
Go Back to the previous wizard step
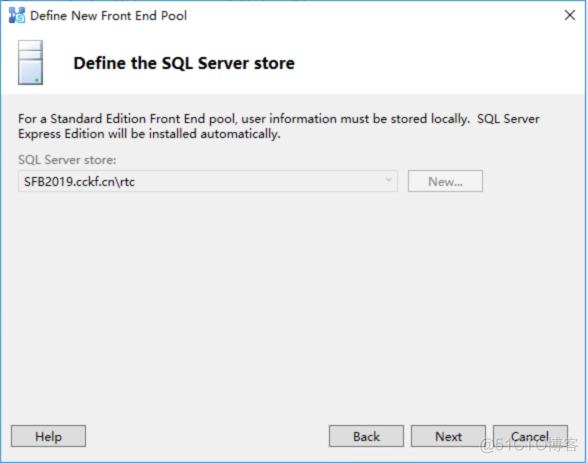pos(366,436)
